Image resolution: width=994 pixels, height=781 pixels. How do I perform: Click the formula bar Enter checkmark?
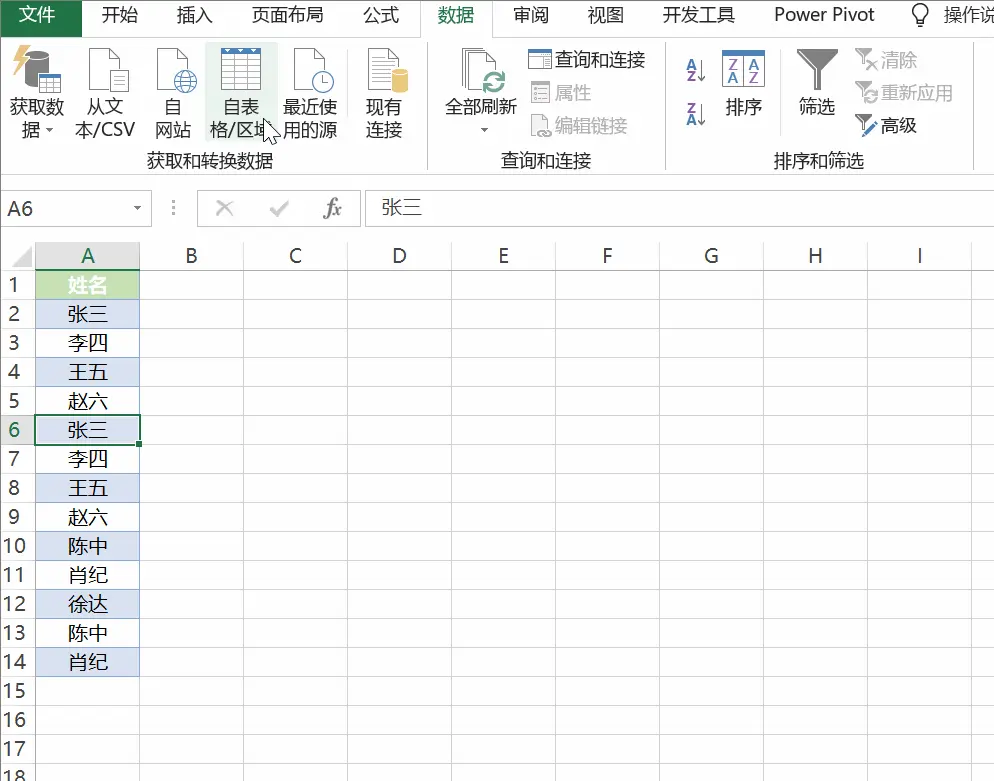(x=279, y=208)
